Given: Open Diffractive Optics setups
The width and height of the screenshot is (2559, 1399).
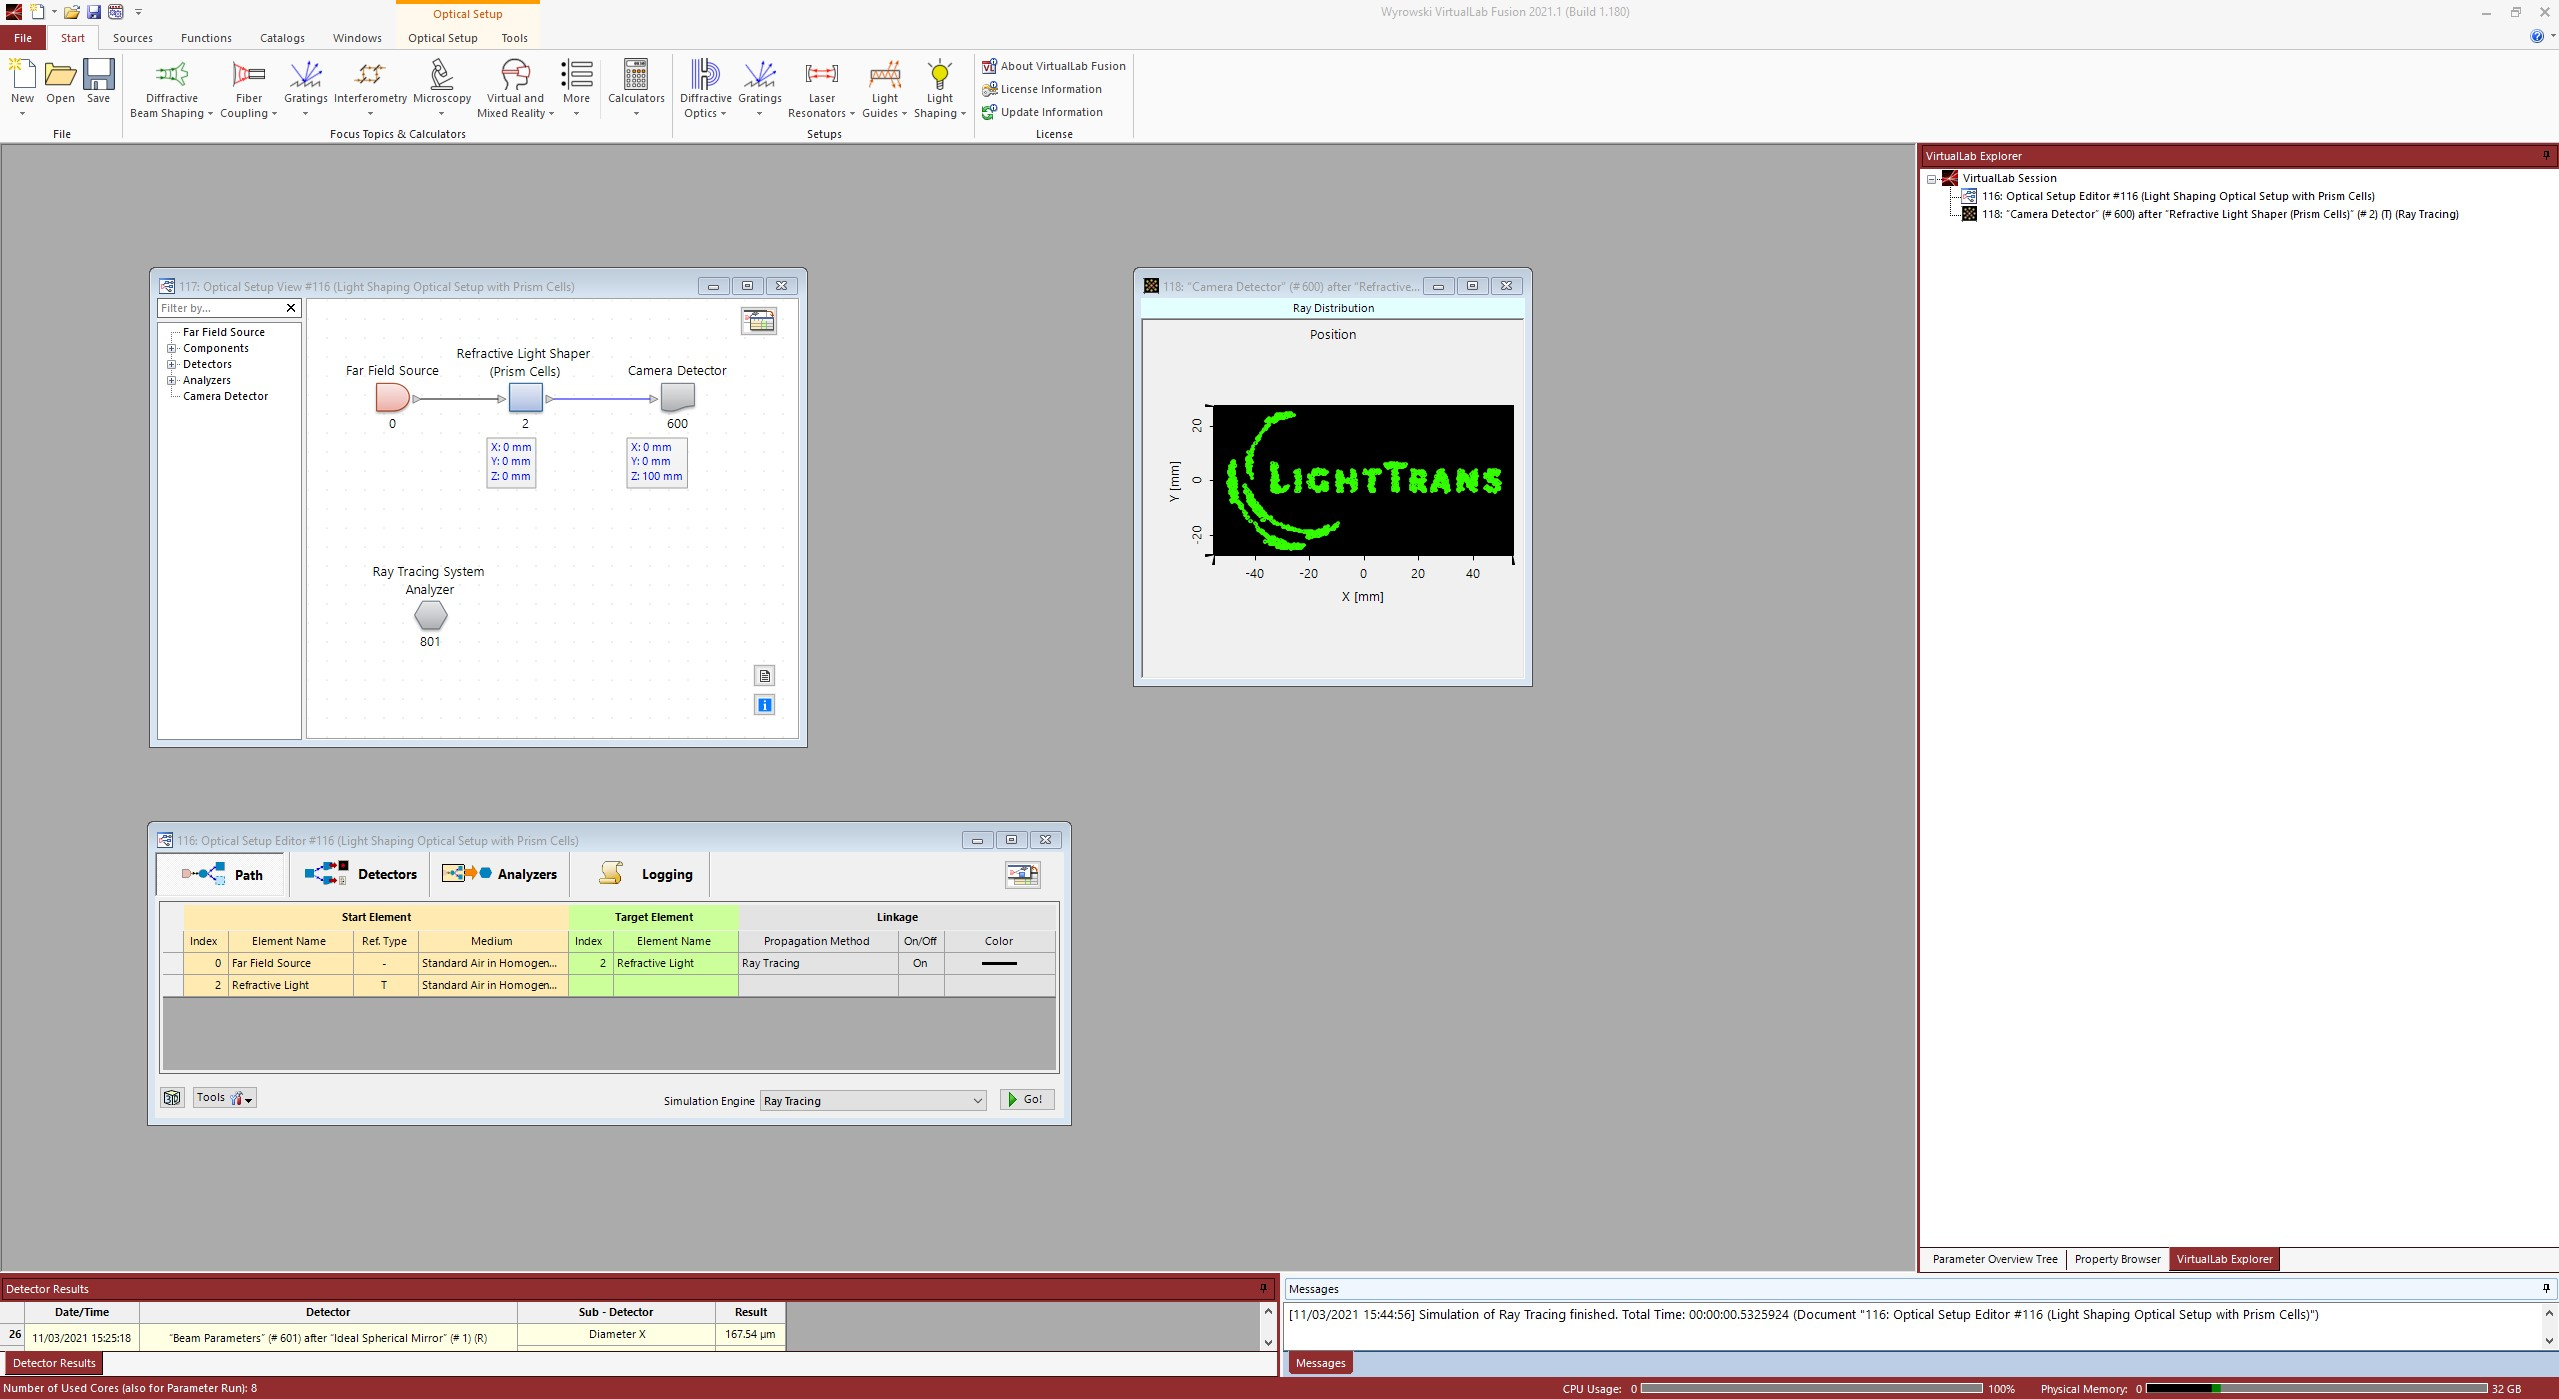Looking at the screenshot, I should (705, 89).
